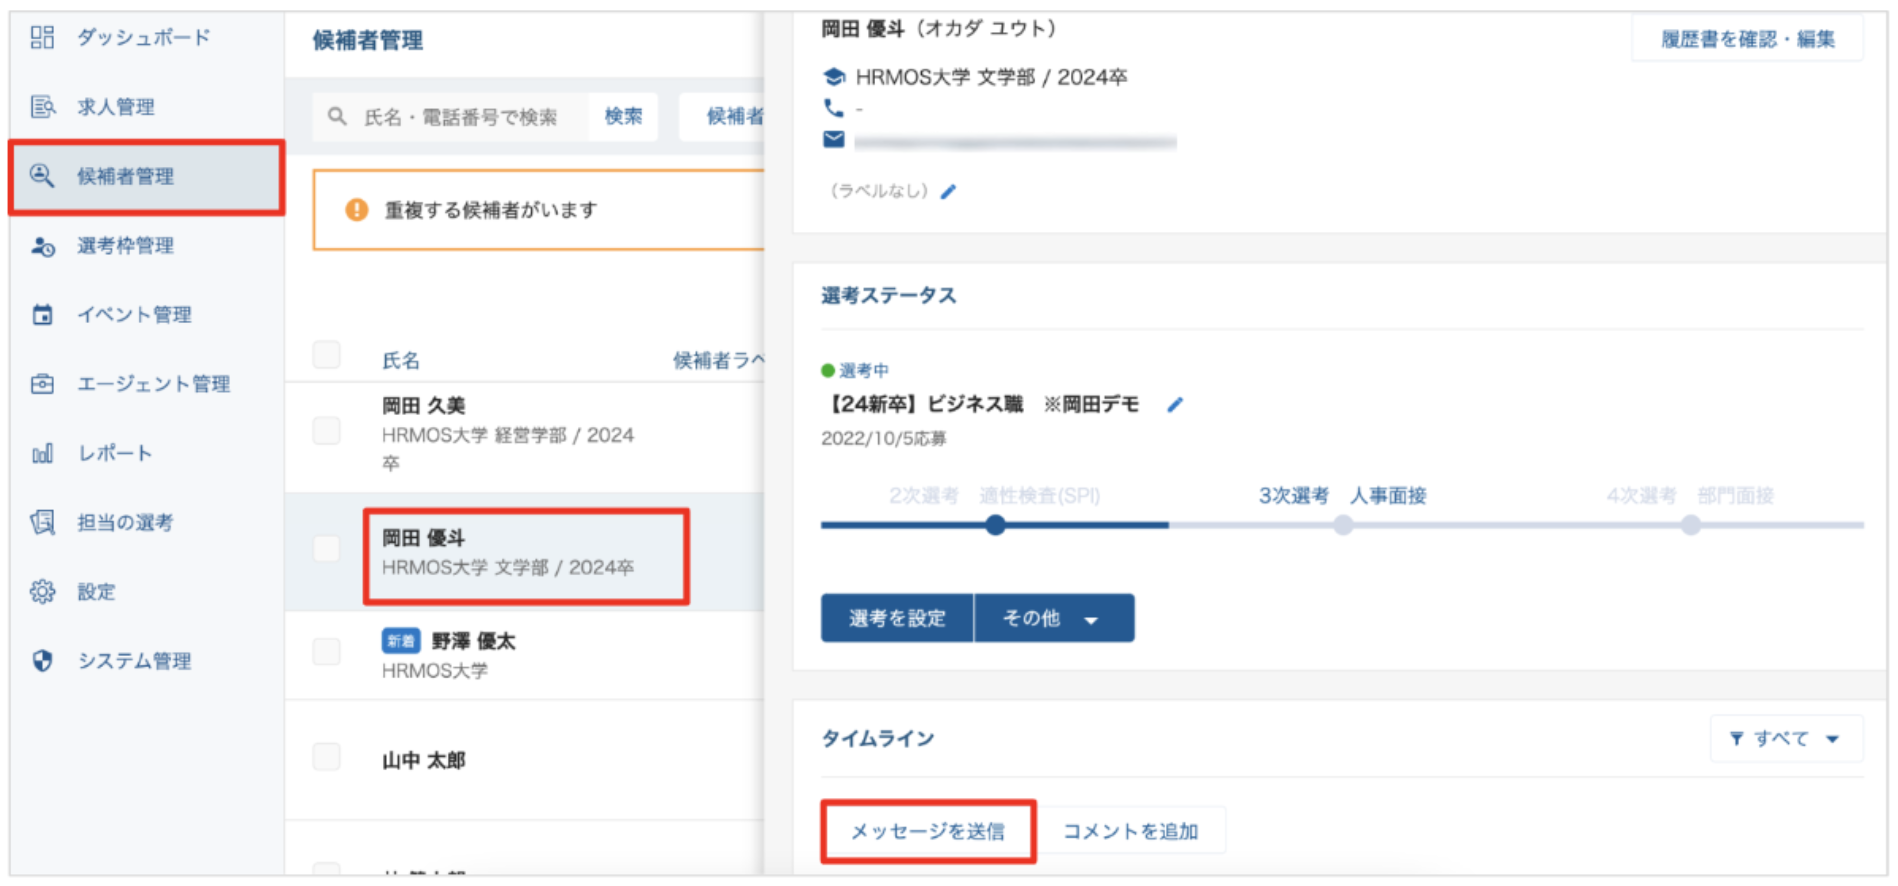Select the checkbox for 山中 太郎

[x=327, y=757]
